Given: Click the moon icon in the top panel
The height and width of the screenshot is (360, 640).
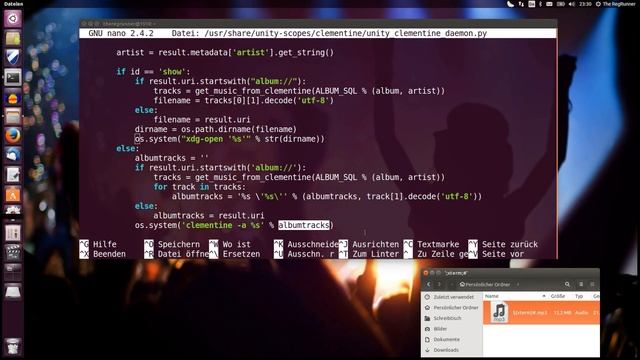Looking at the screenshot, I should tap(510, 4).
